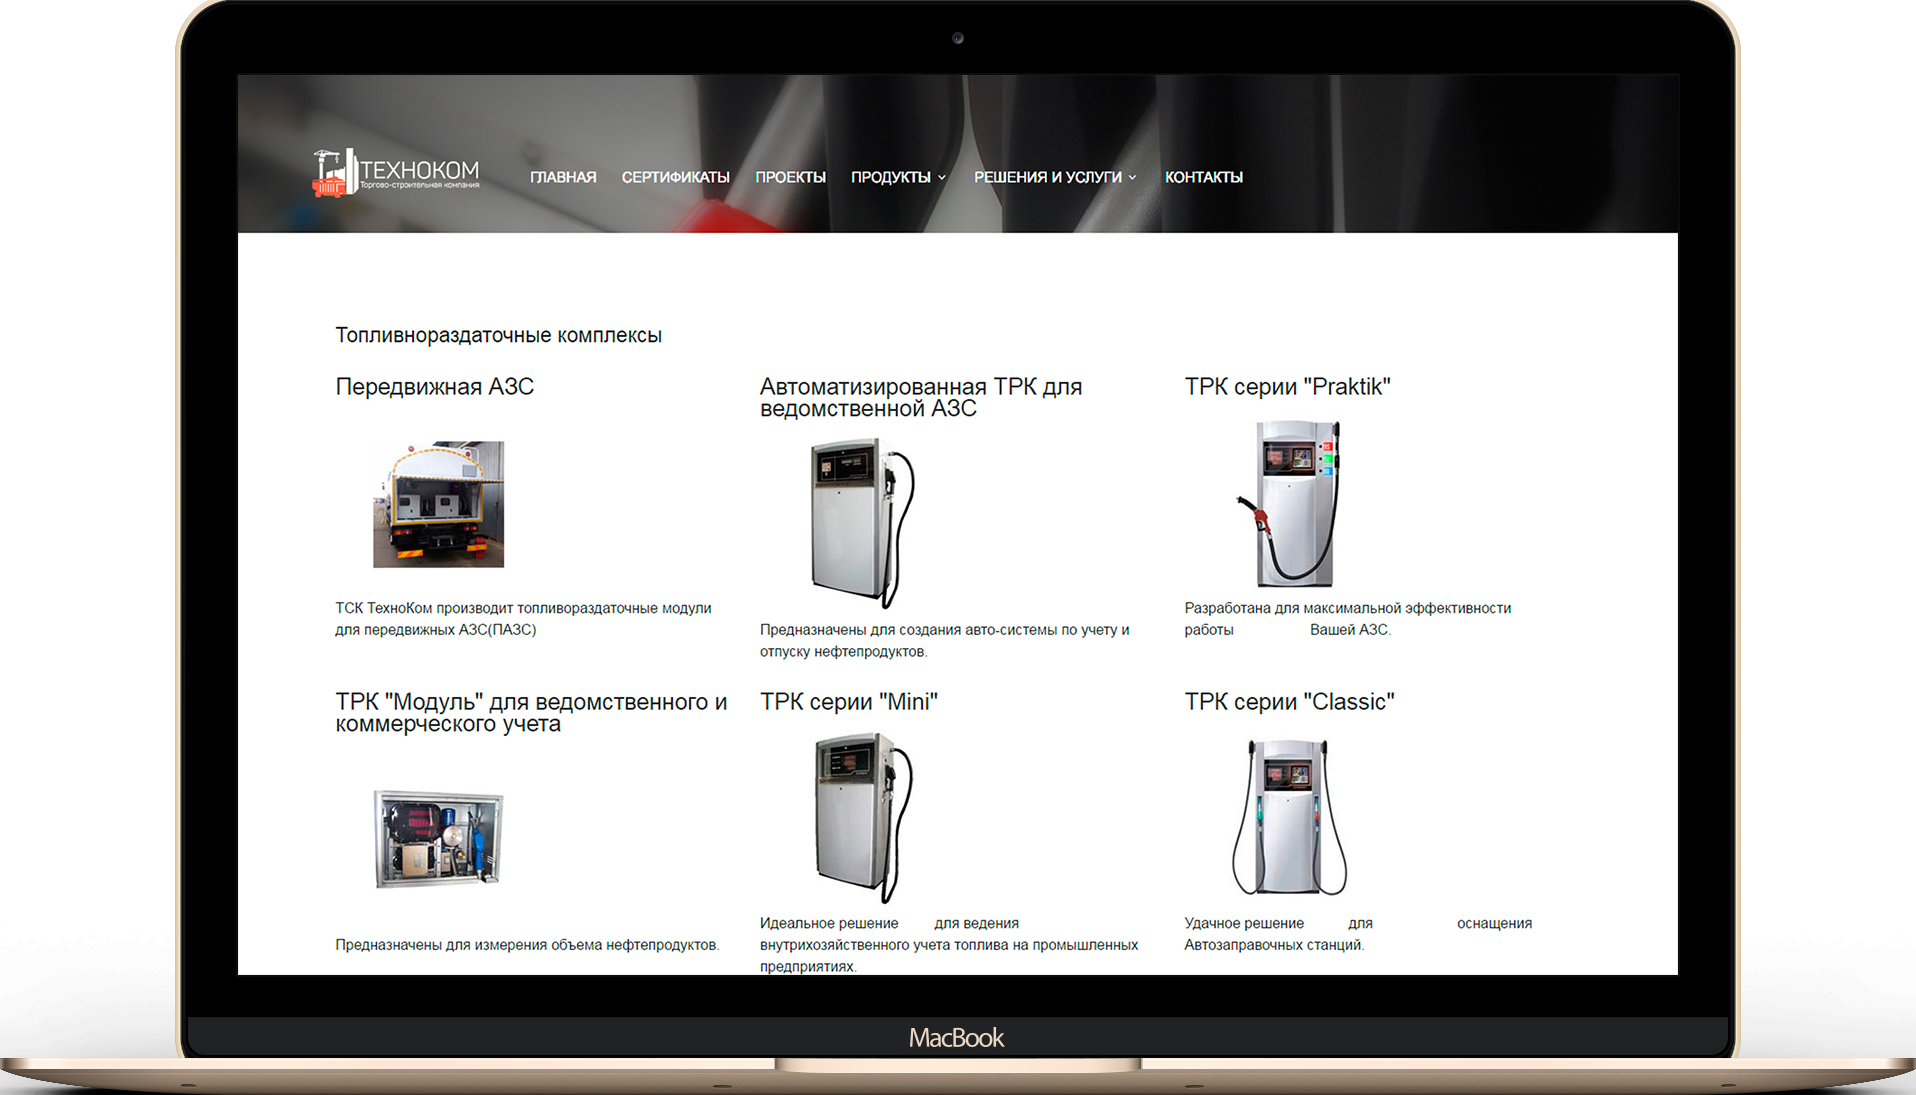The width and height of the screenshot is (1916, 1095).
Task: Open the КОНТАКТЫ page
Action: pos(1203,177)
